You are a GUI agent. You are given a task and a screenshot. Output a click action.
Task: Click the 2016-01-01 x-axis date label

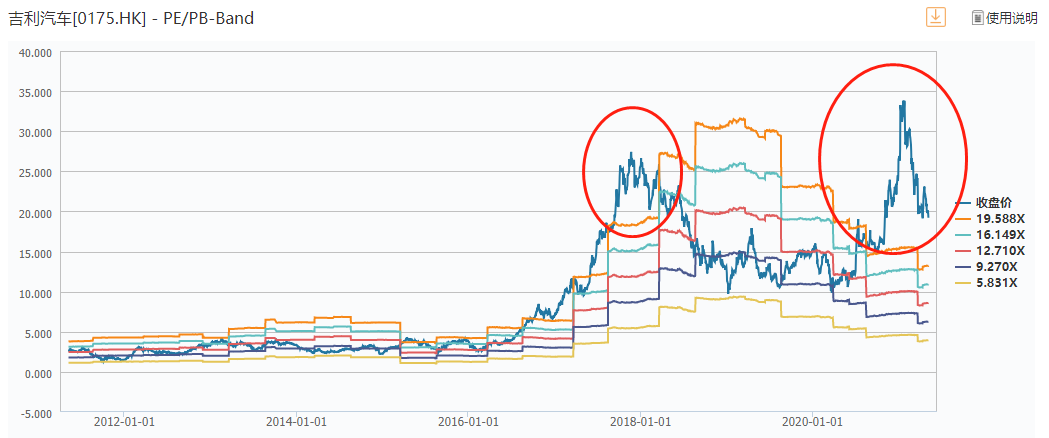coord(468,422)
